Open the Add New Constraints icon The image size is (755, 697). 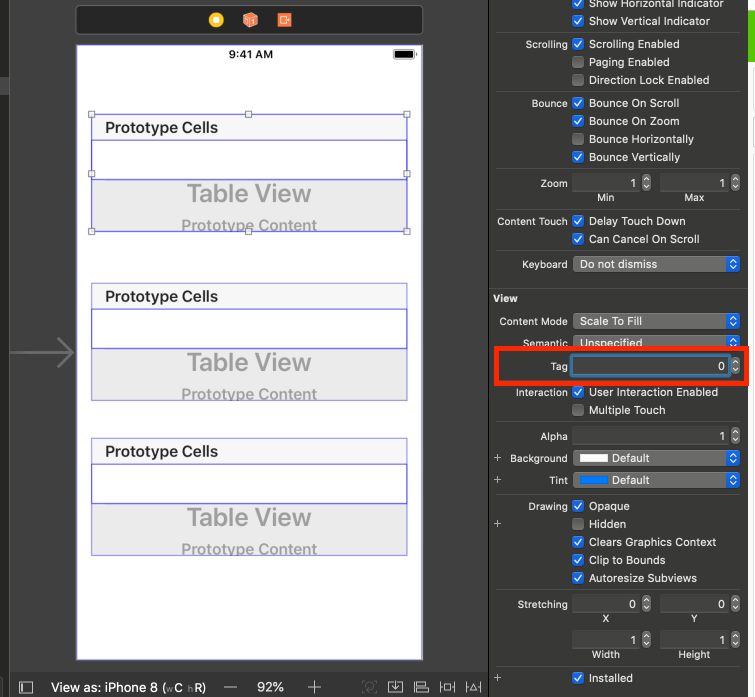(447, 687)
